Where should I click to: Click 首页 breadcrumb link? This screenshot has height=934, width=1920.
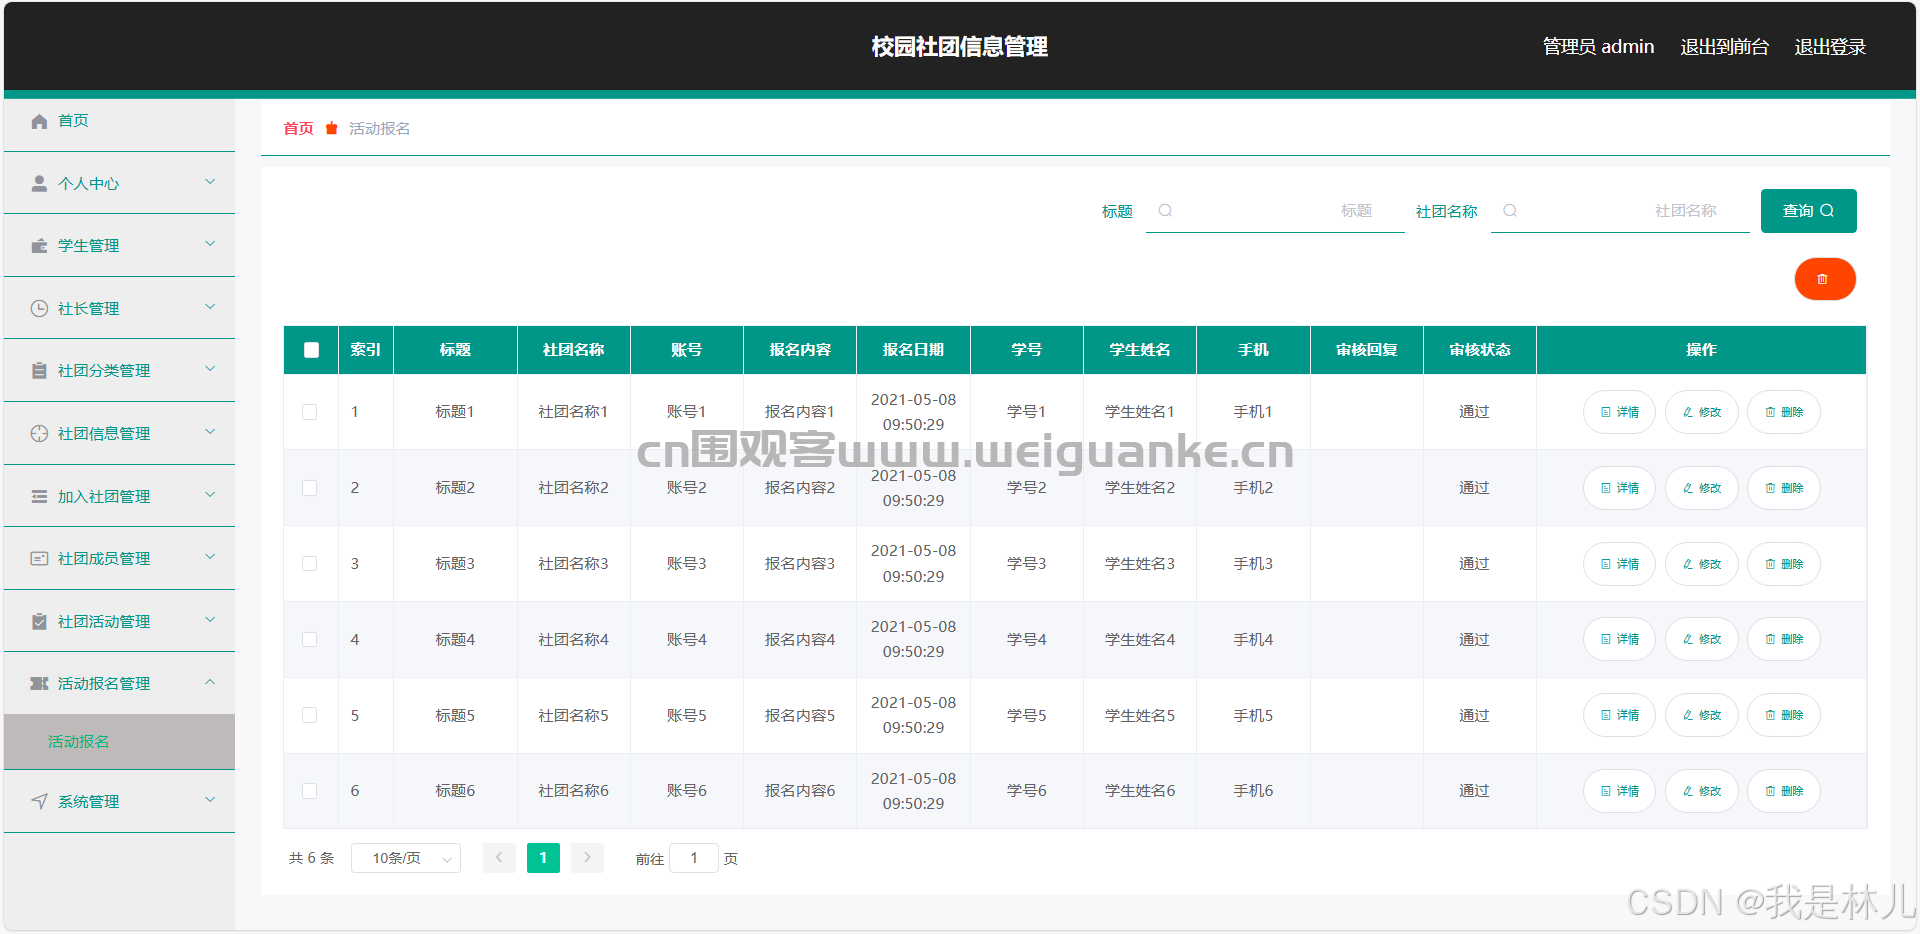point(298,128)
